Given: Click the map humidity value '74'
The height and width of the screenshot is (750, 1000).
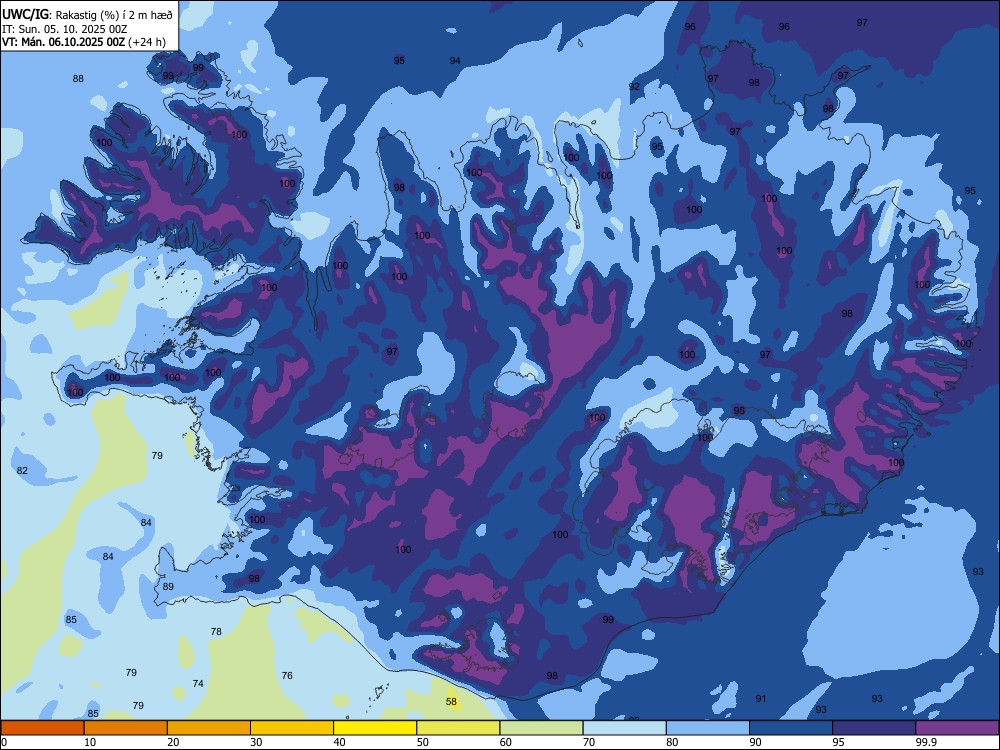Looking at the screenshot, I should pos(198,683).
